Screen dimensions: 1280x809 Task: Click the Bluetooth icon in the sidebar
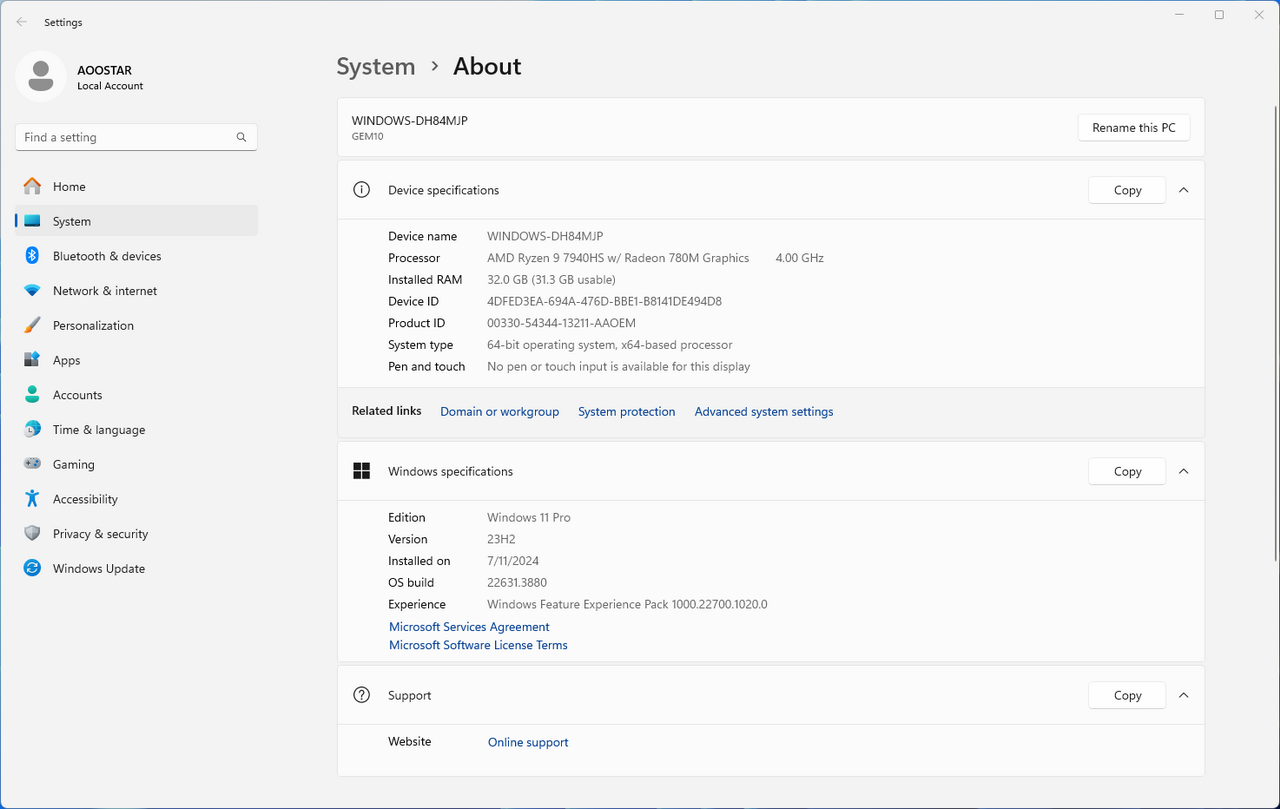[32, 256]
